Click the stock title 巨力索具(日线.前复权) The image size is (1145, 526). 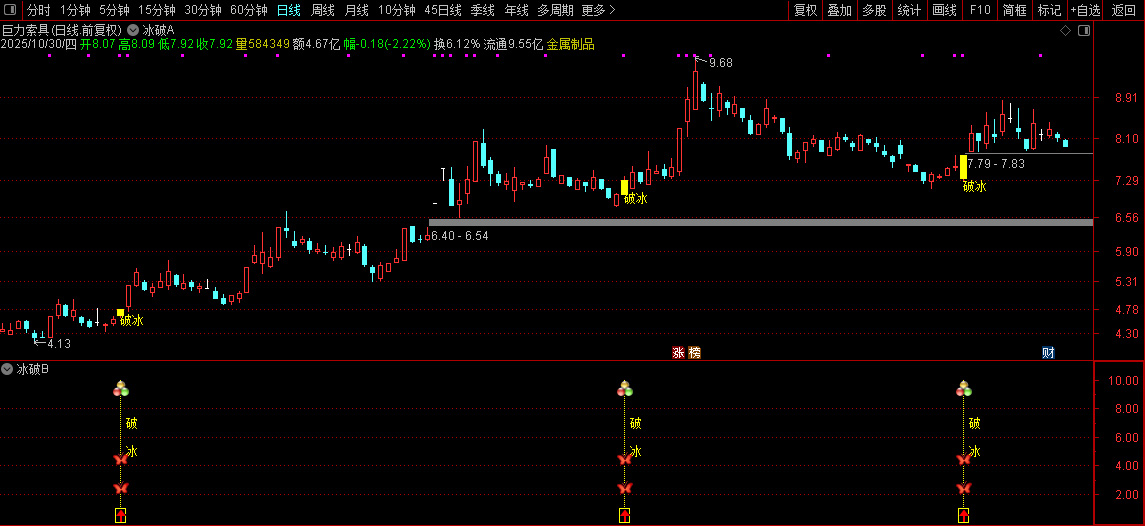tap(62, 31)
